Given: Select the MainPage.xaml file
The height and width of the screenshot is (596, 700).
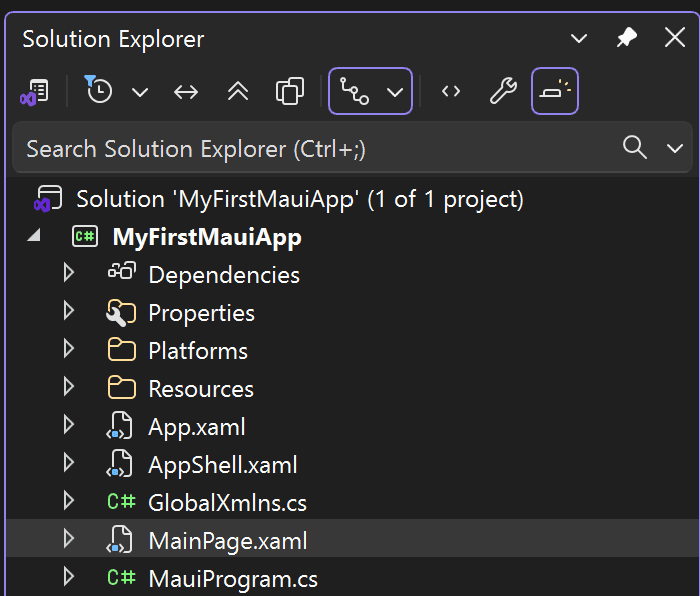Looking at the screenshot, I should click(228, 541).
